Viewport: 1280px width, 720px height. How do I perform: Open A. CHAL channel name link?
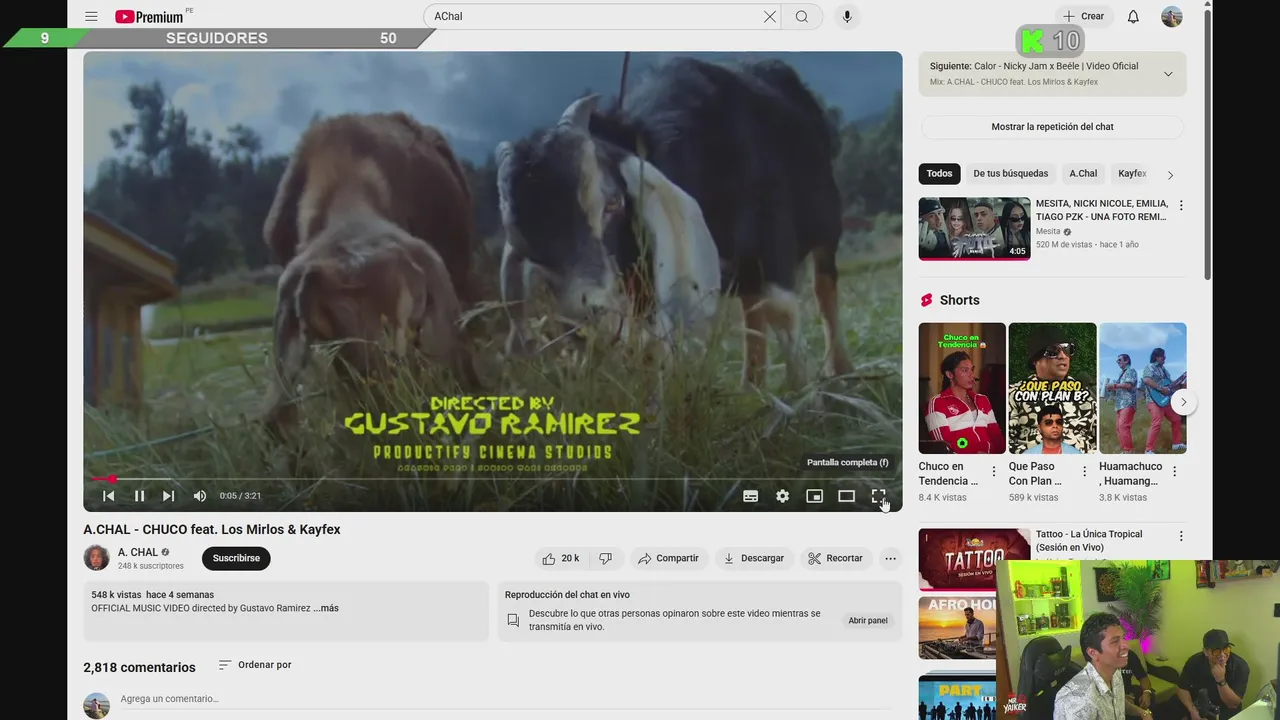tap(138, 552)
